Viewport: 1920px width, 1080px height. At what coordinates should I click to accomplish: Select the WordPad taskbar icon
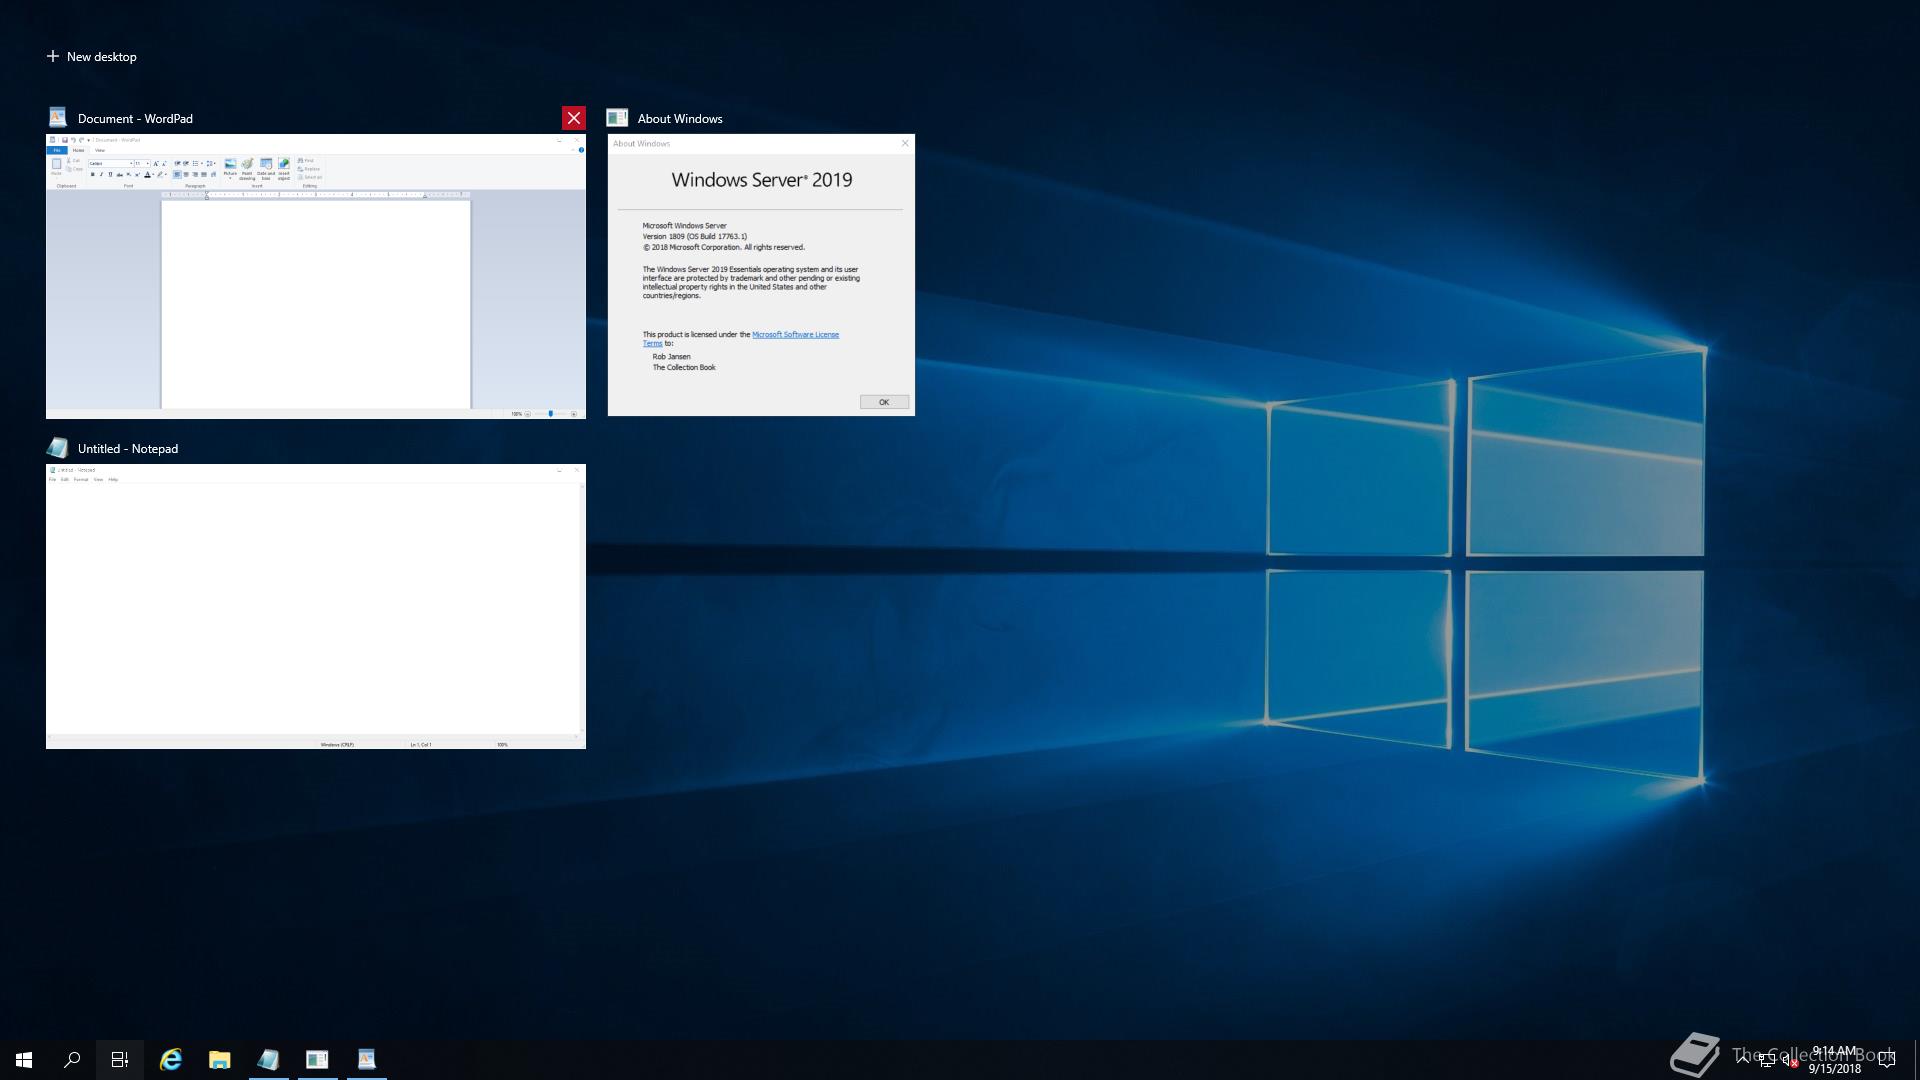pyautogui.click(x=366, y=1060)
